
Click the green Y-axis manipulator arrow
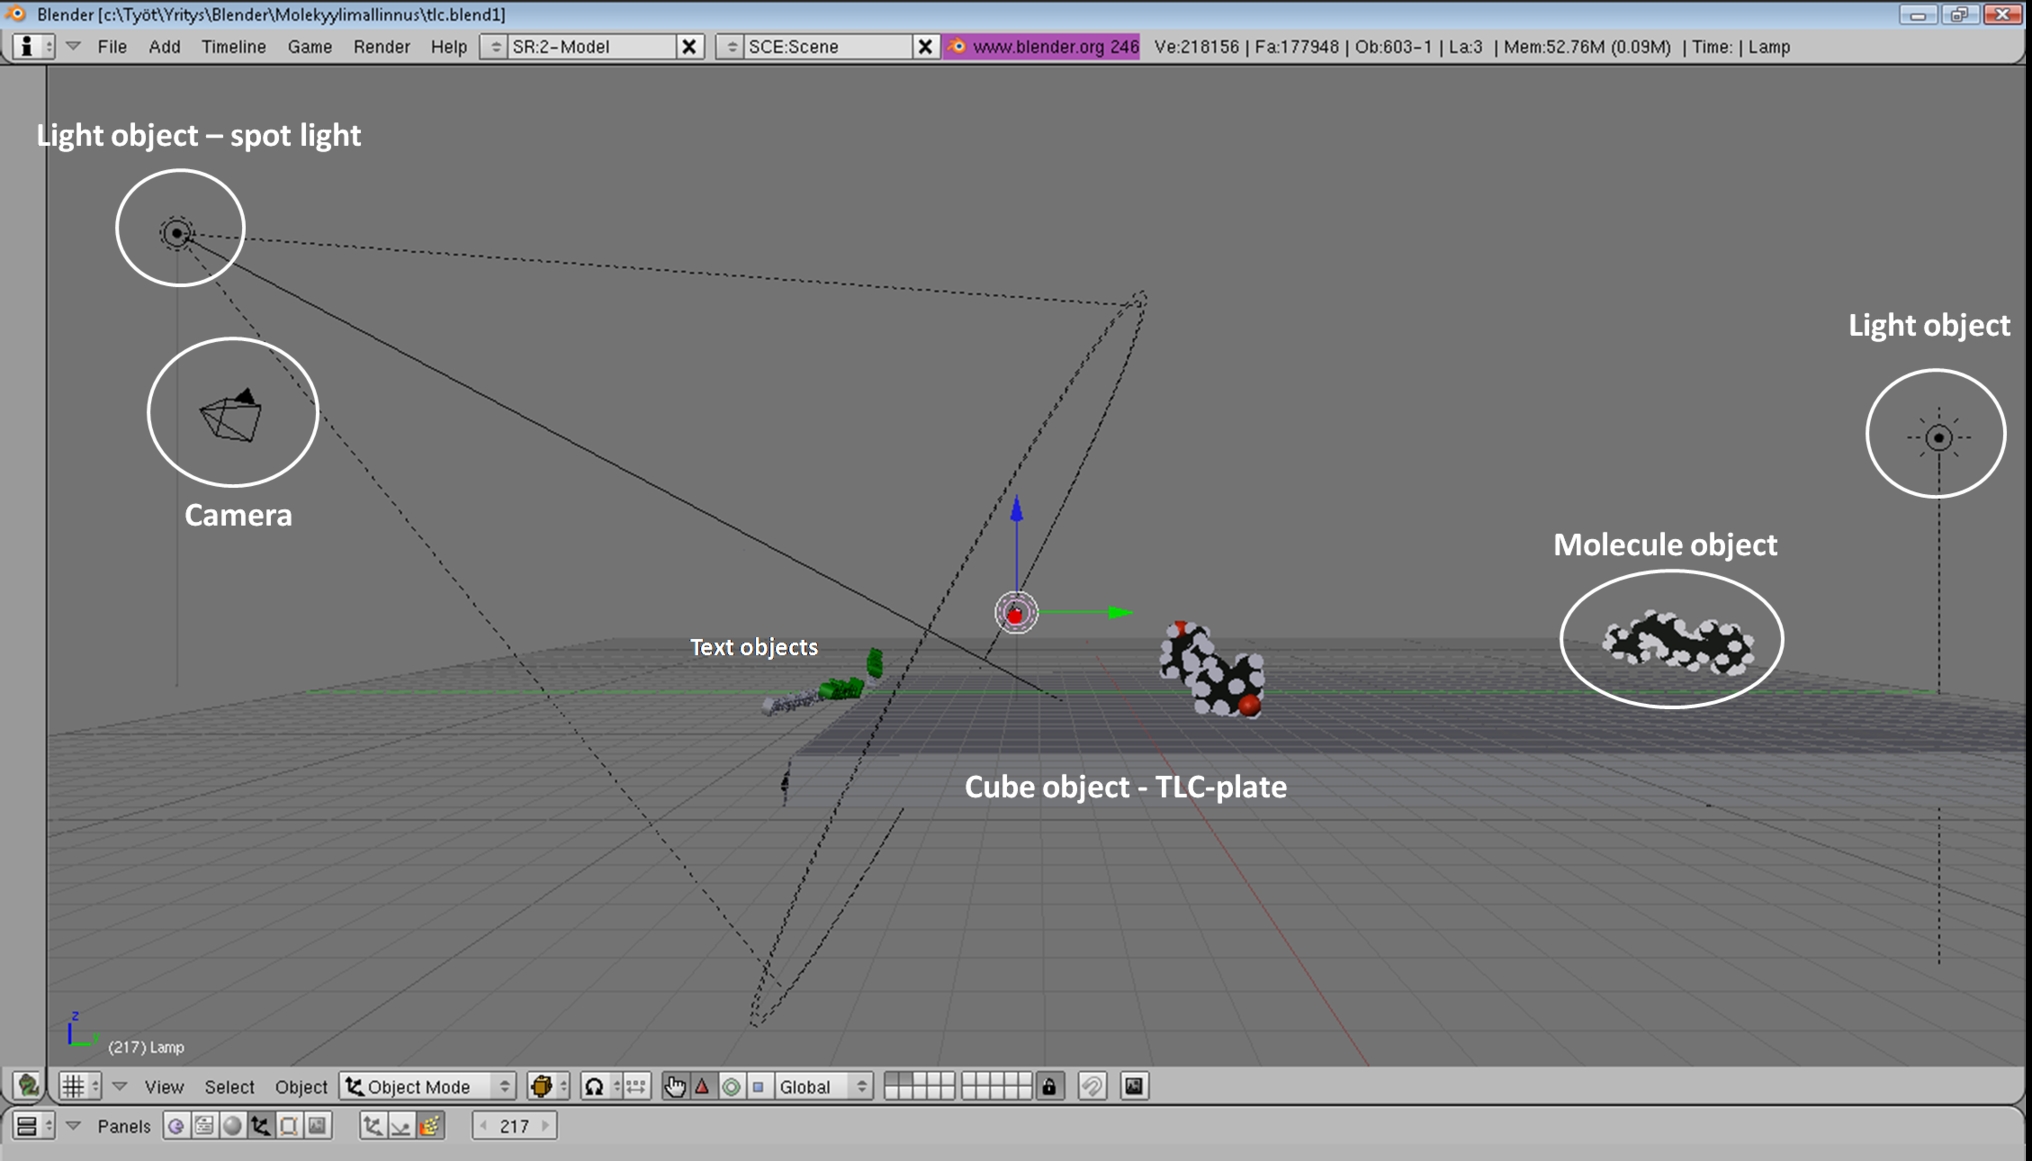click(1120, 612)
